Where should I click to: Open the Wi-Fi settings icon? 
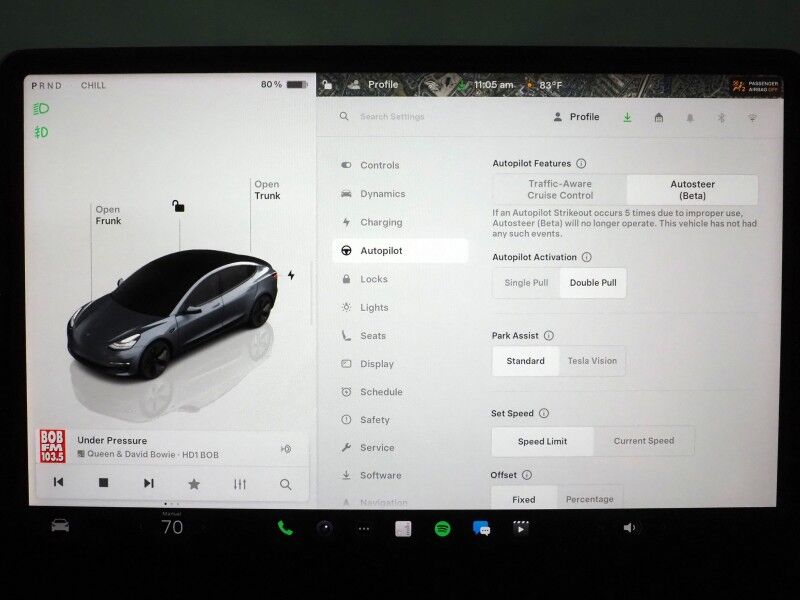click(x=751, y=116)
